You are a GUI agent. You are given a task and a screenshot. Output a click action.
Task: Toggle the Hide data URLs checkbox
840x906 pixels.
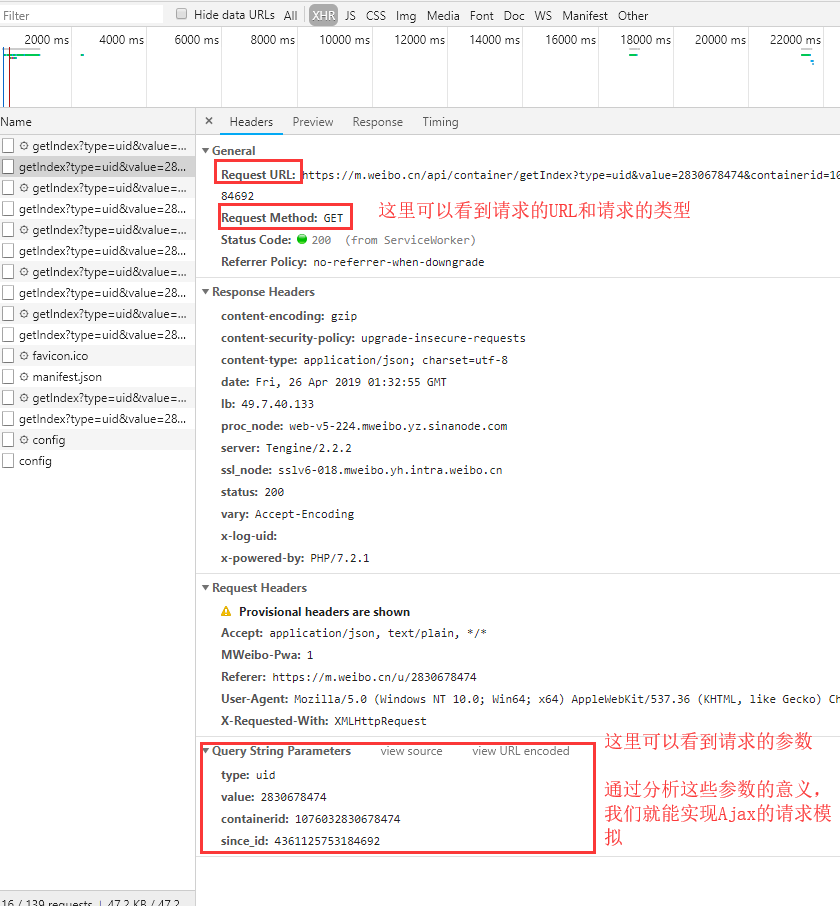click(181, 14)
